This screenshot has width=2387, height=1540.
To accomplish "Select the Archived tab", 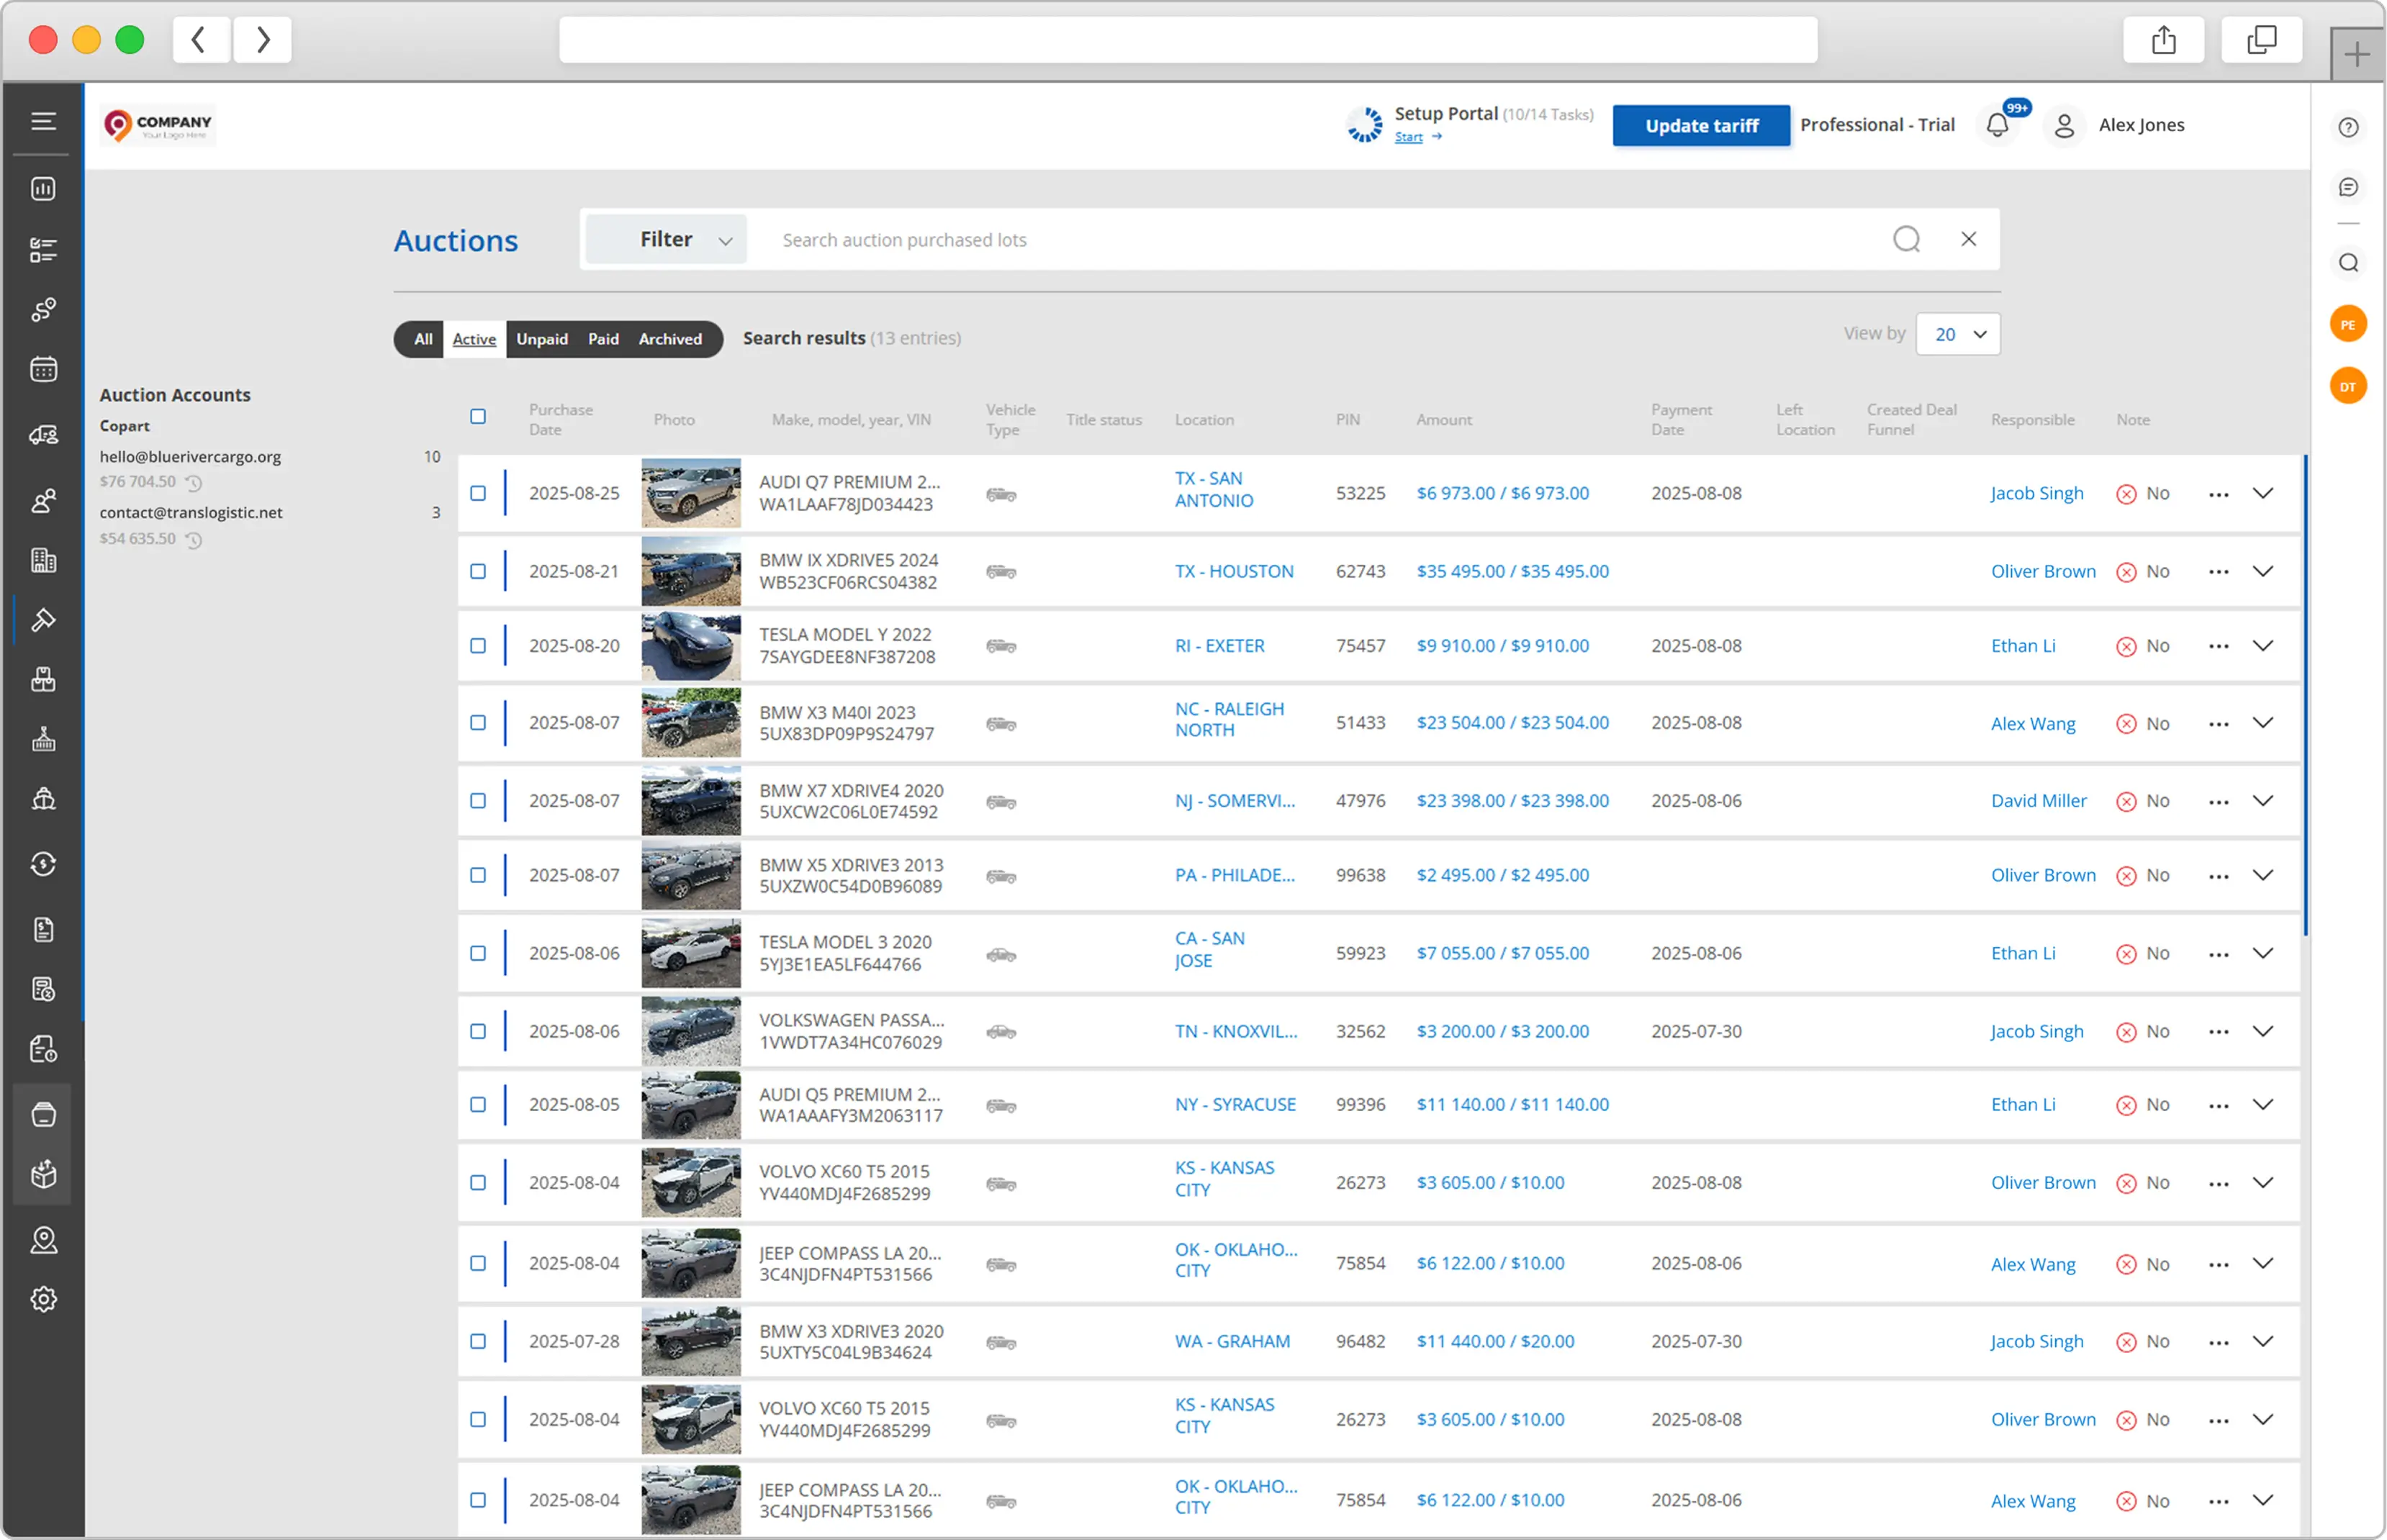I will (670, 339).
